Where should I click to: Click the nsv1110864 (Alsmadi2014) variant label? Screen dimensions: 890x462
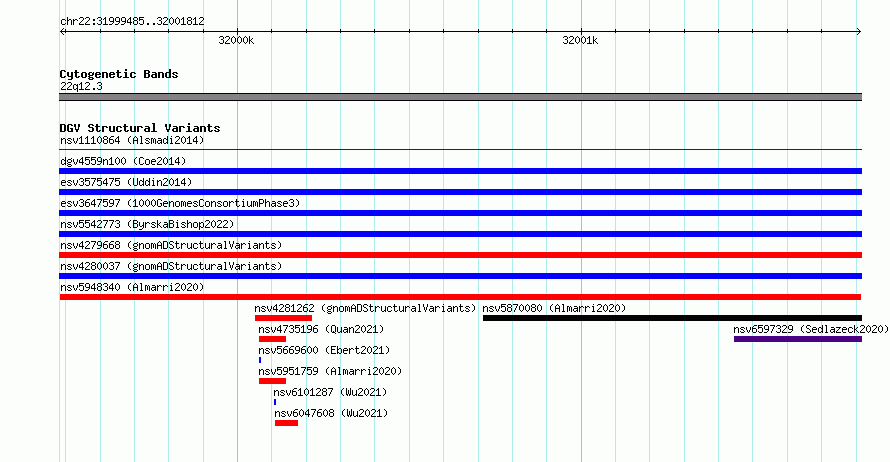(132, 140)
